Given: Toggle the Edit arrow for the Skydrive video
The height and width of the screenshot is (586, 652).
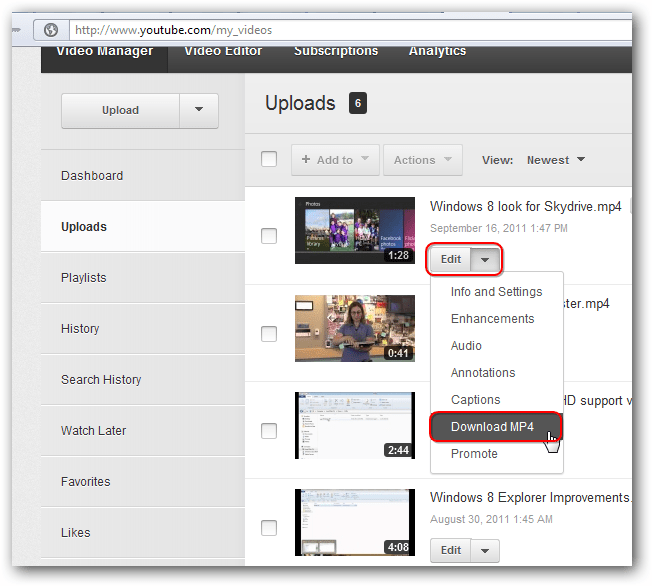Looking at the screenshot, I should pos(485,260).
